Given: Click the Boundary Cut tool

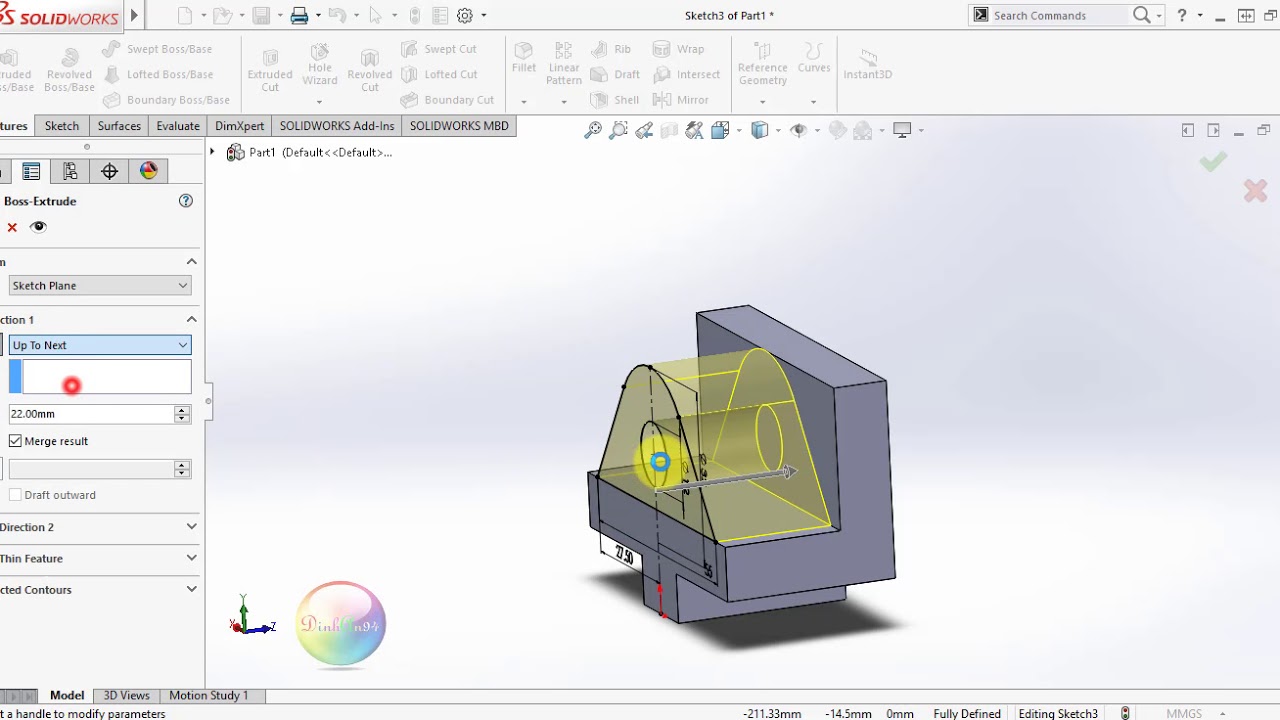Looking at the screenshot, I should coord(447,100).
